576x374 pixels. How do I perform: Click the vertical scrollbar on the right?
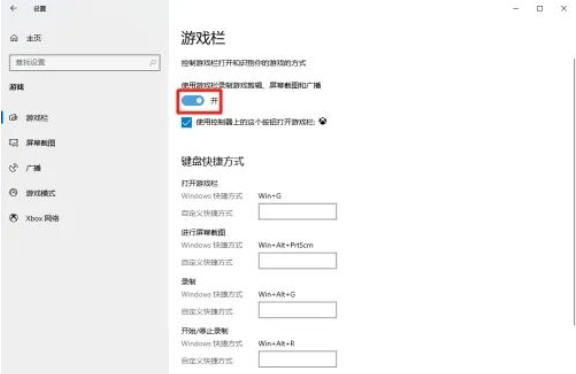(574, 191)
